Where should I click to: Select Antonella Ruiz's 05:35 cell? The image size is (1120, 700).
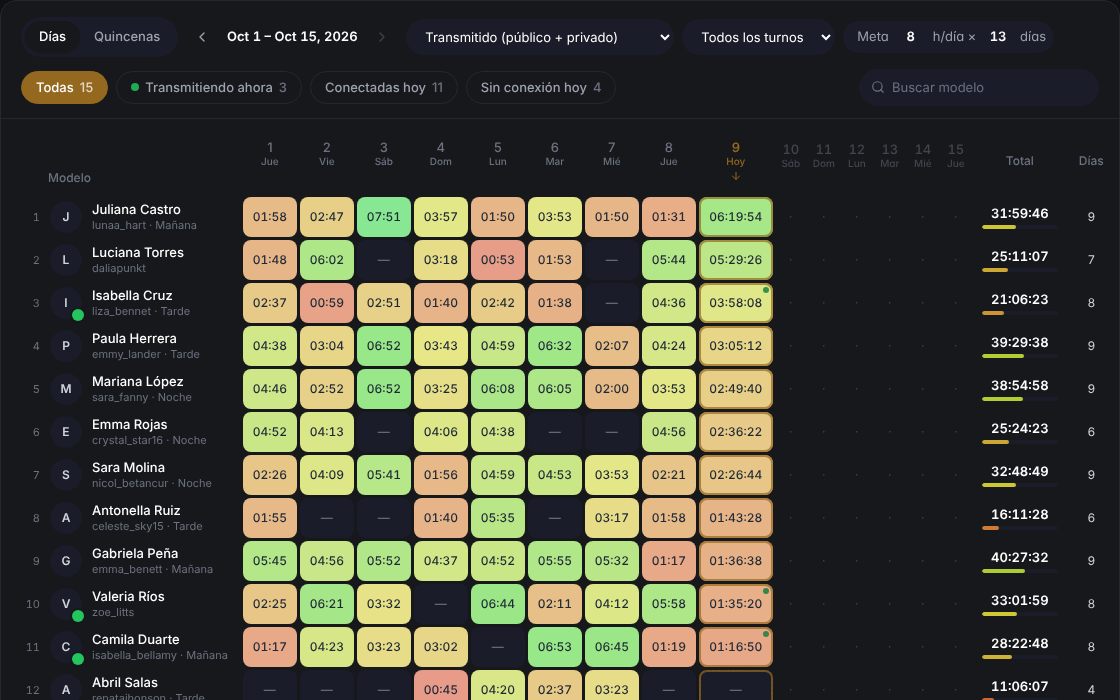[x=498, y=518]
